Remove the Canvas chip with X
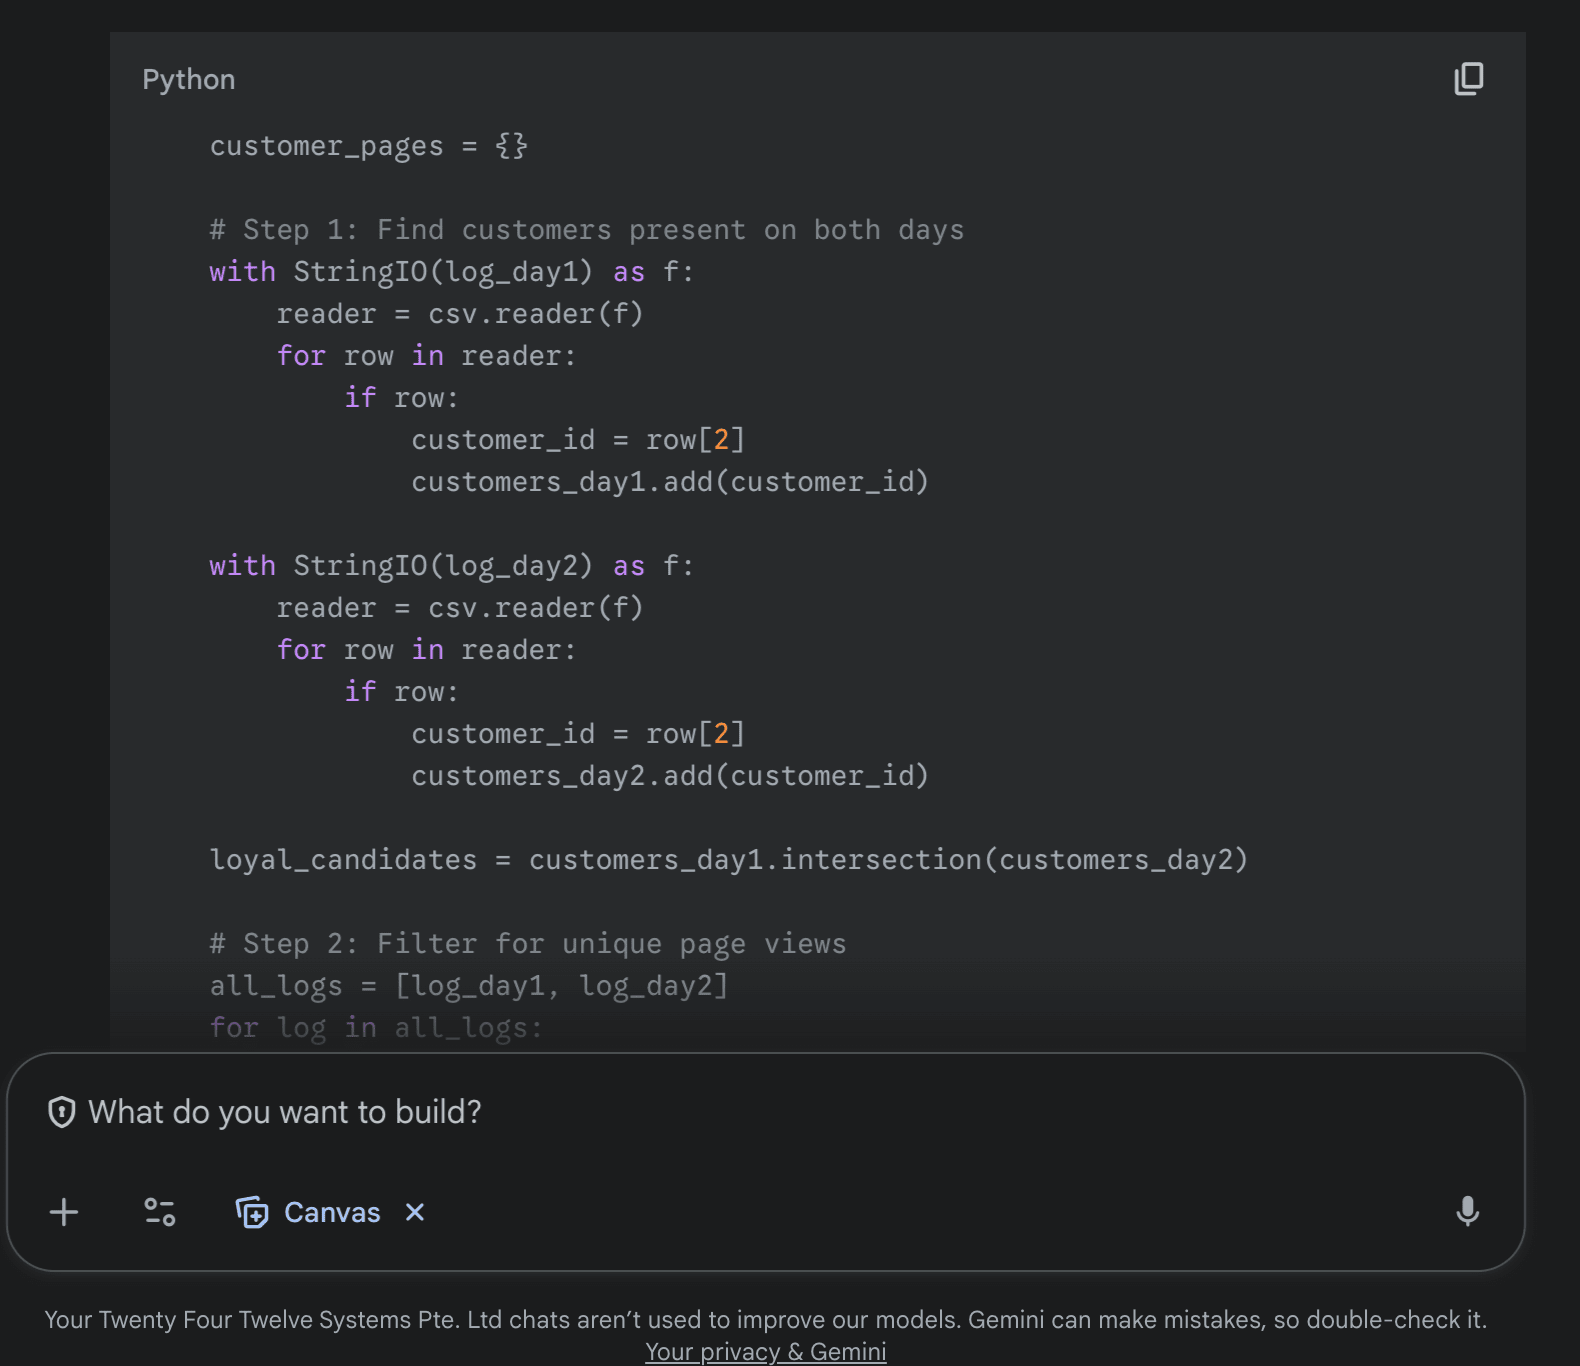This screenshot has width=1580, height=1366. point(415,1212)
